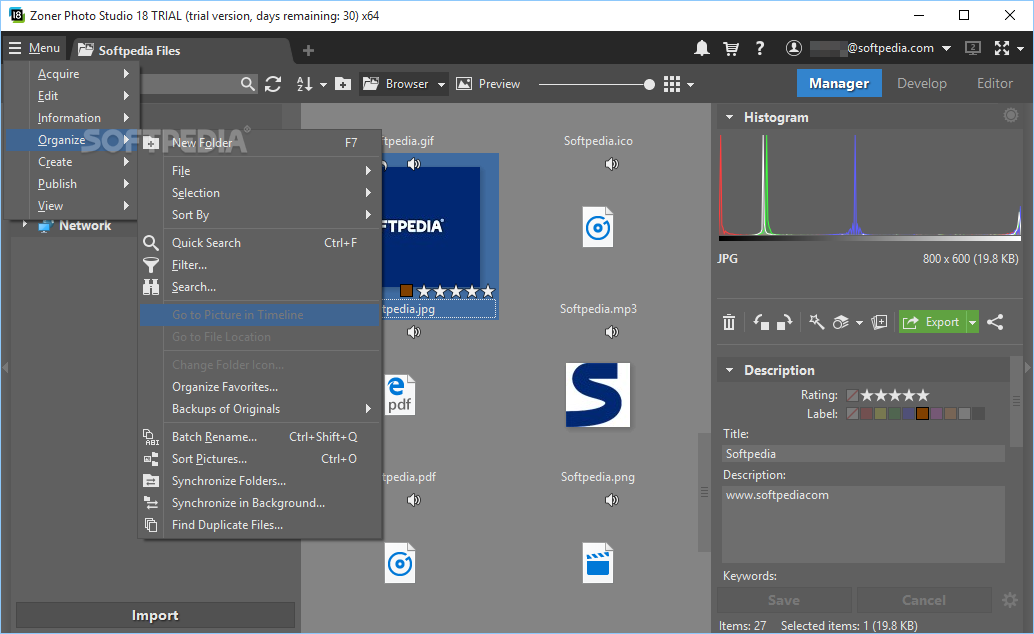Expand the Network tree node
1034x634 pixels.
click(x=24, y=225)
